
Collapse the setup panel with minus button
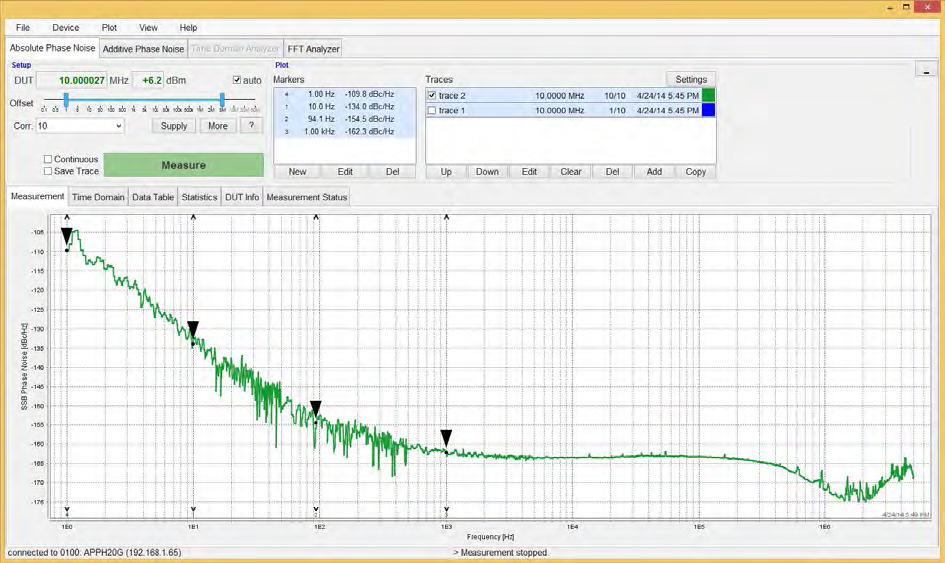tap(926, 69)
